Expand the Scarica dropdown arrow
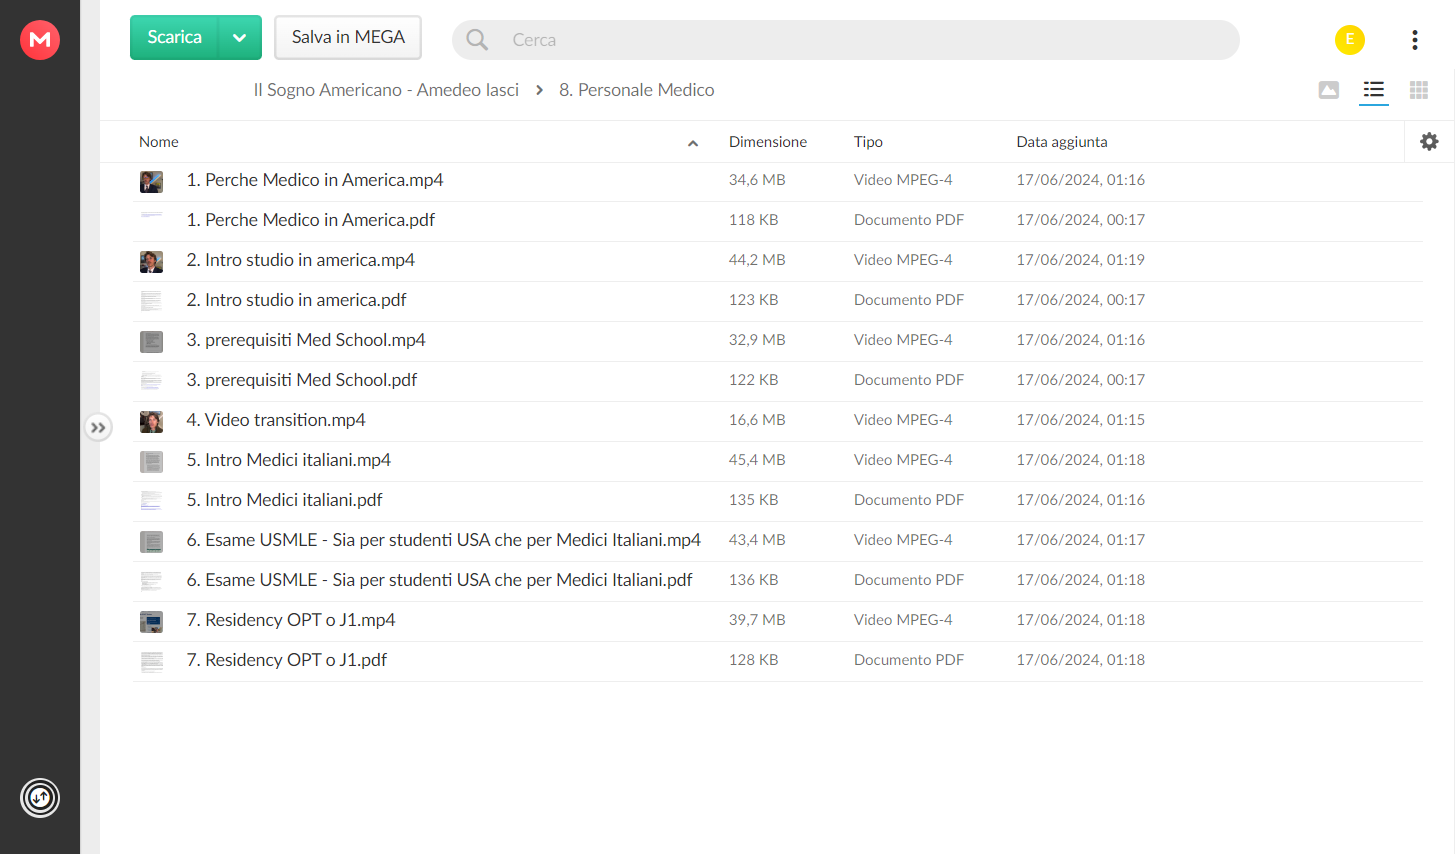Image resolution: width=1455 pixels, height=854 pixels. pyautogui.click(x=240, y=38)
